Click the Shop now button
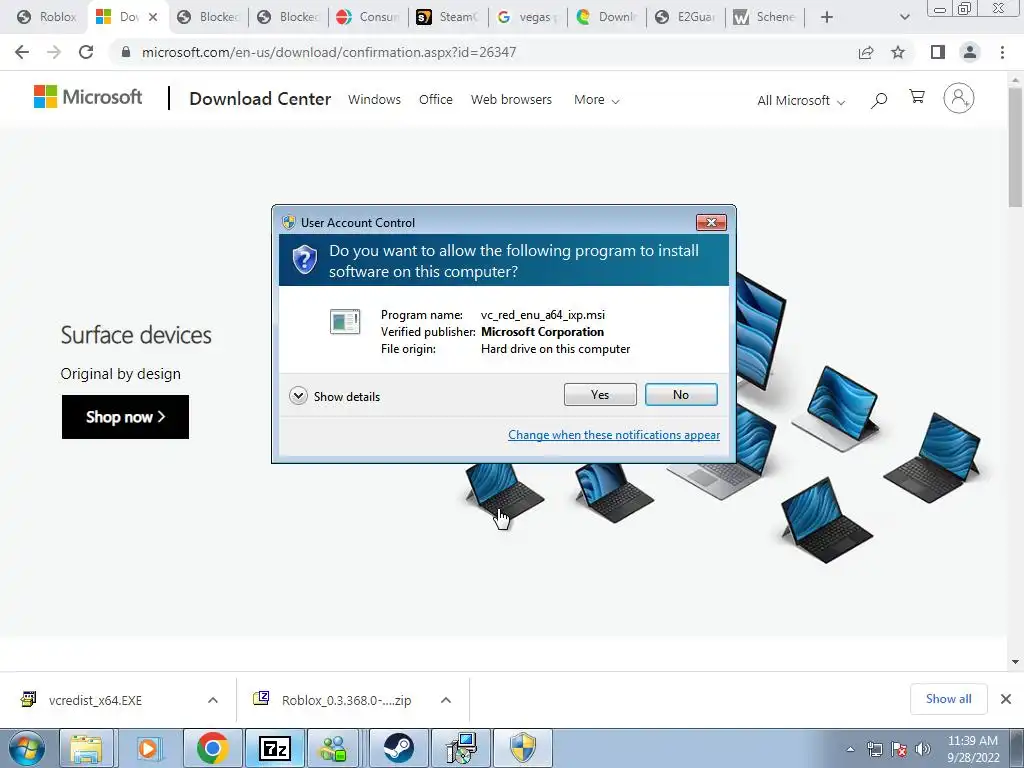 pyautogui.click(x=125, y=417)
